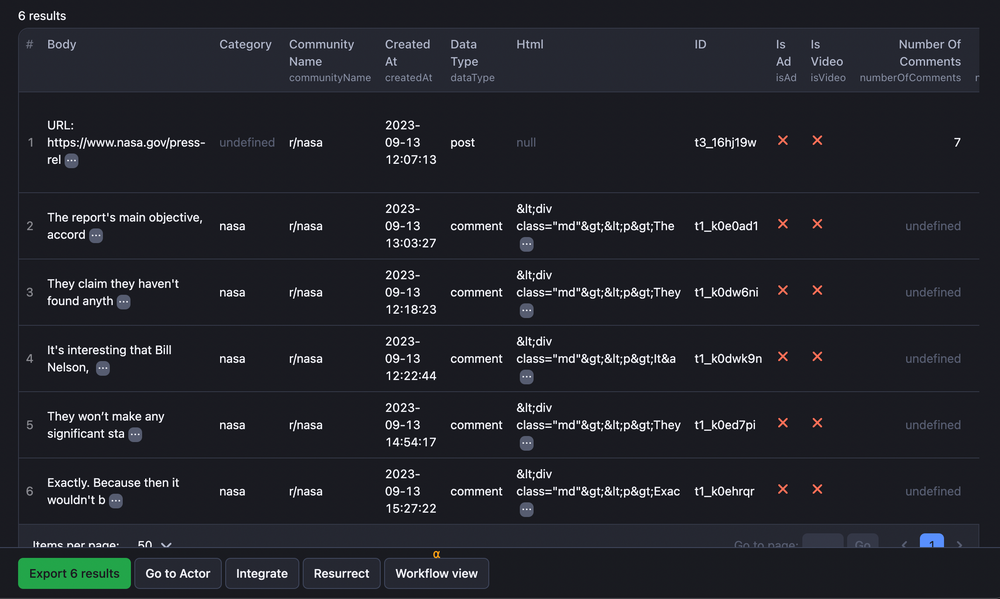Click the Go to Actor button
The width and height of the screenshot is (1000, 599).
[178, 574]
